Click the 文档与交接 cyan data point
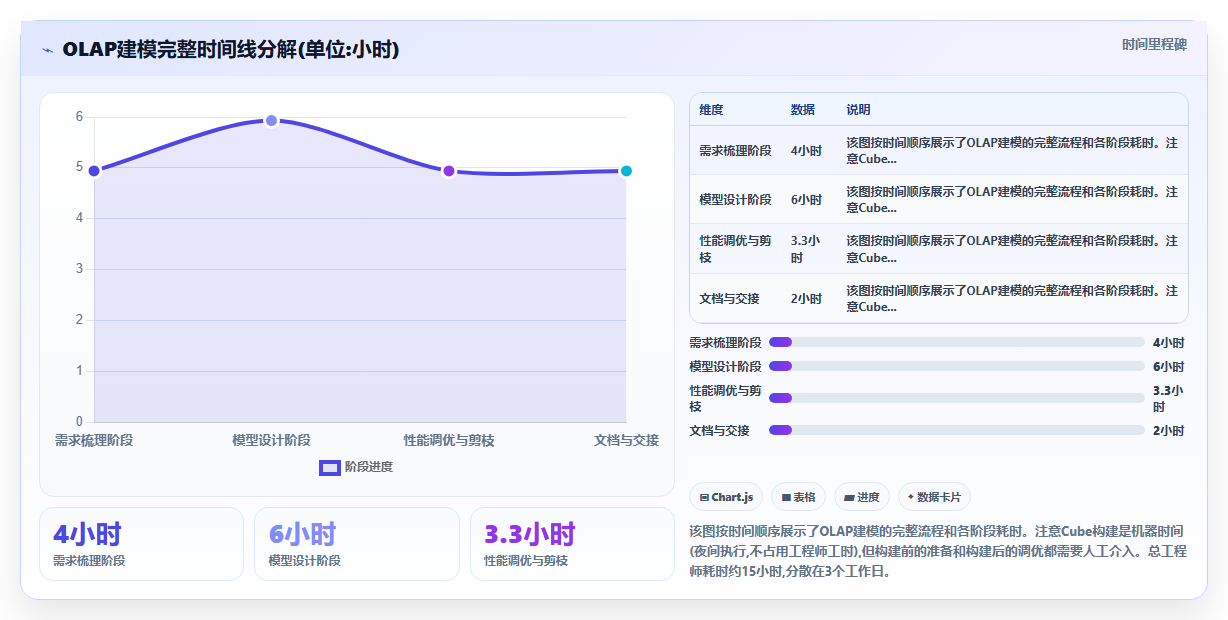 coord(626,171)
